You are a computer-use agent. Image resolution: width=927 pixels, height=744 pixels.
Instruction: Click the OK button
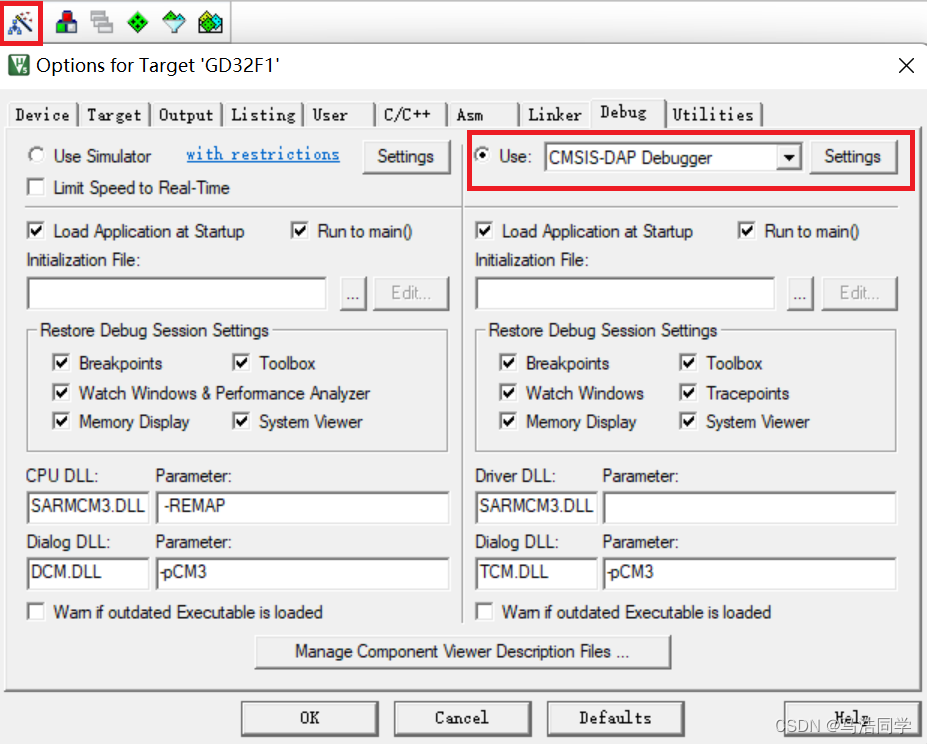[x=310, y=718]
